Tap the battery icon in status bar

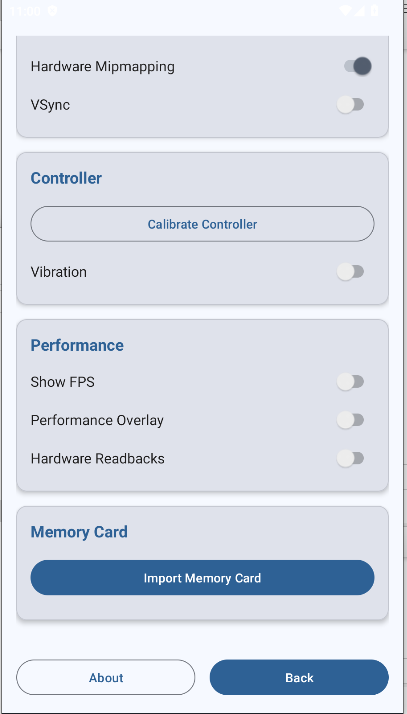pyautogui.click(x=374, y=11)
